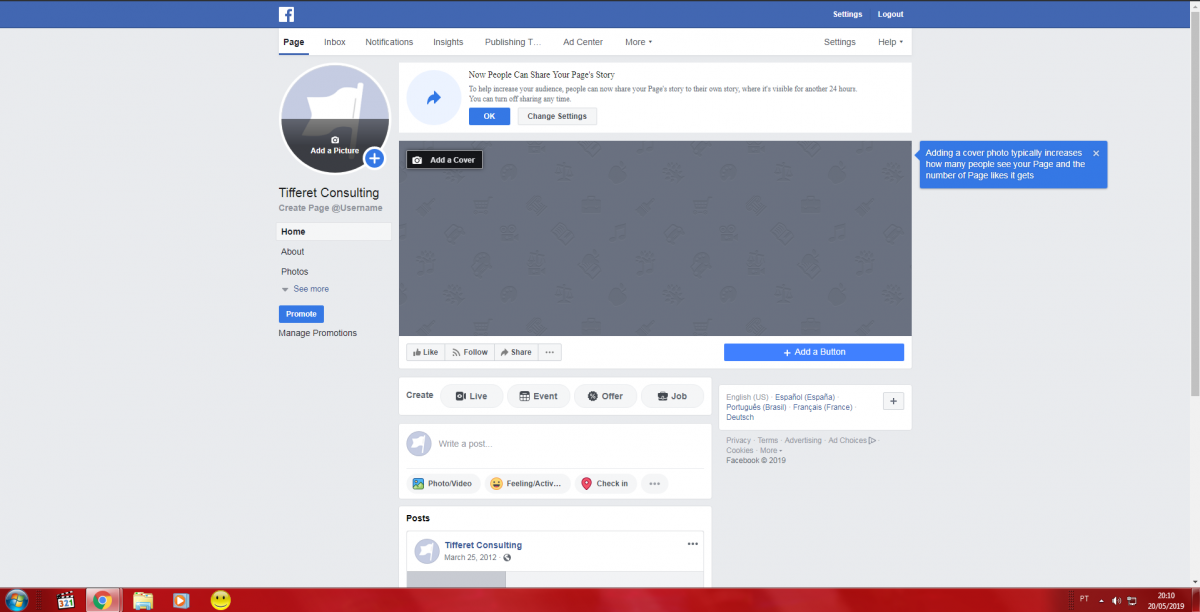Expand See more in sidebar

[305, 289]
